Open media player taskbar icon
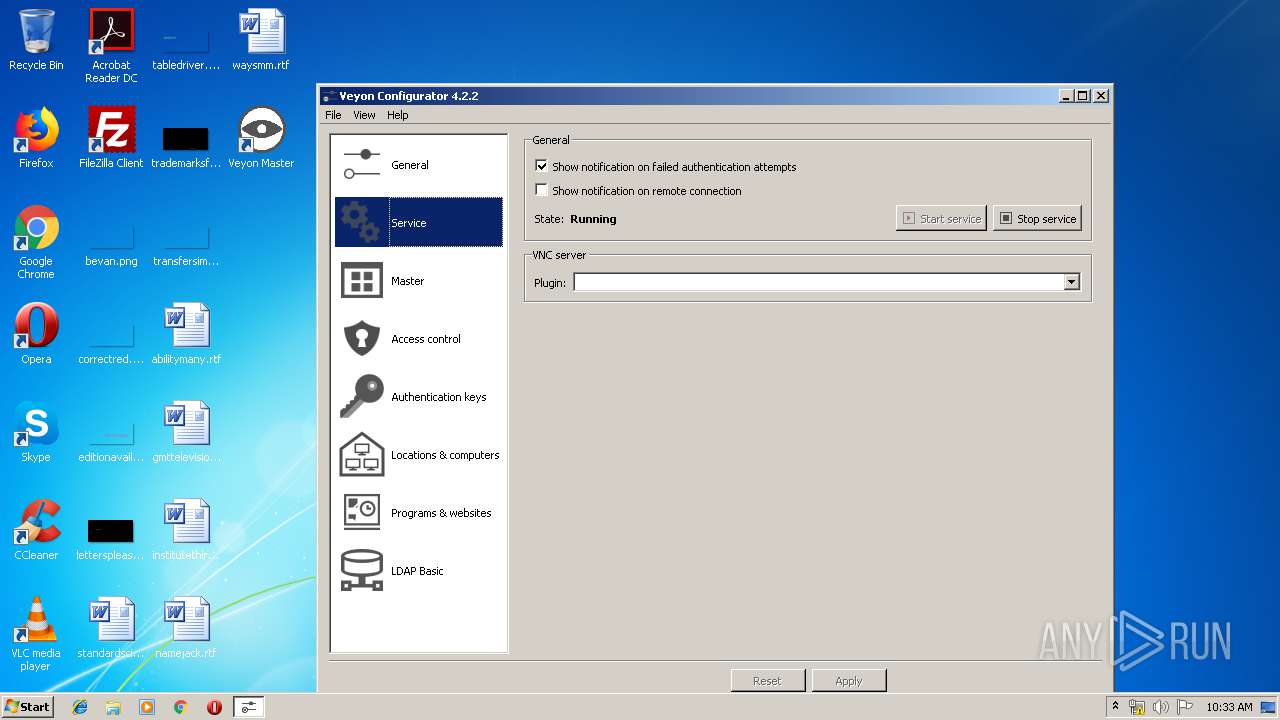The width and height of the screenshot is (1280, 720). 147,707
